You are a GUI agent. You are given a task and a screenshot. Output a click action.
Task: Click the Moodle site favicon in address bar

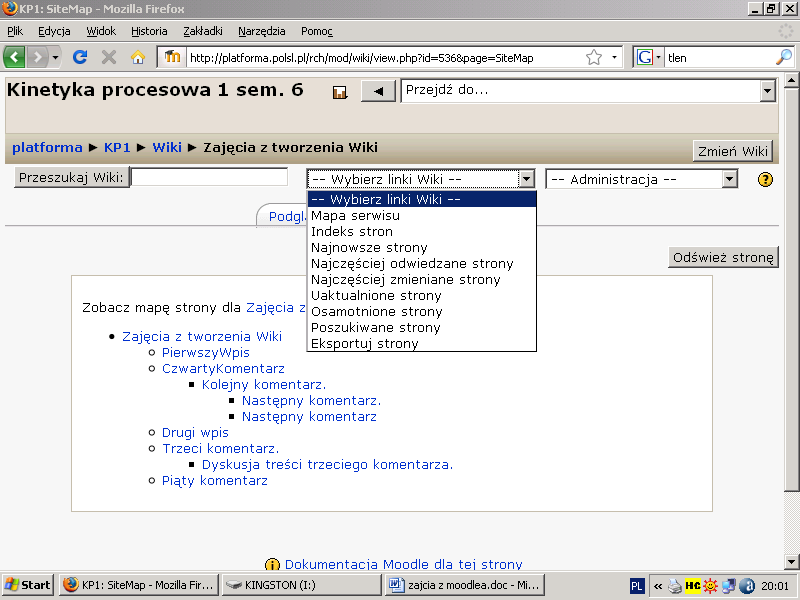click(172, 57)
